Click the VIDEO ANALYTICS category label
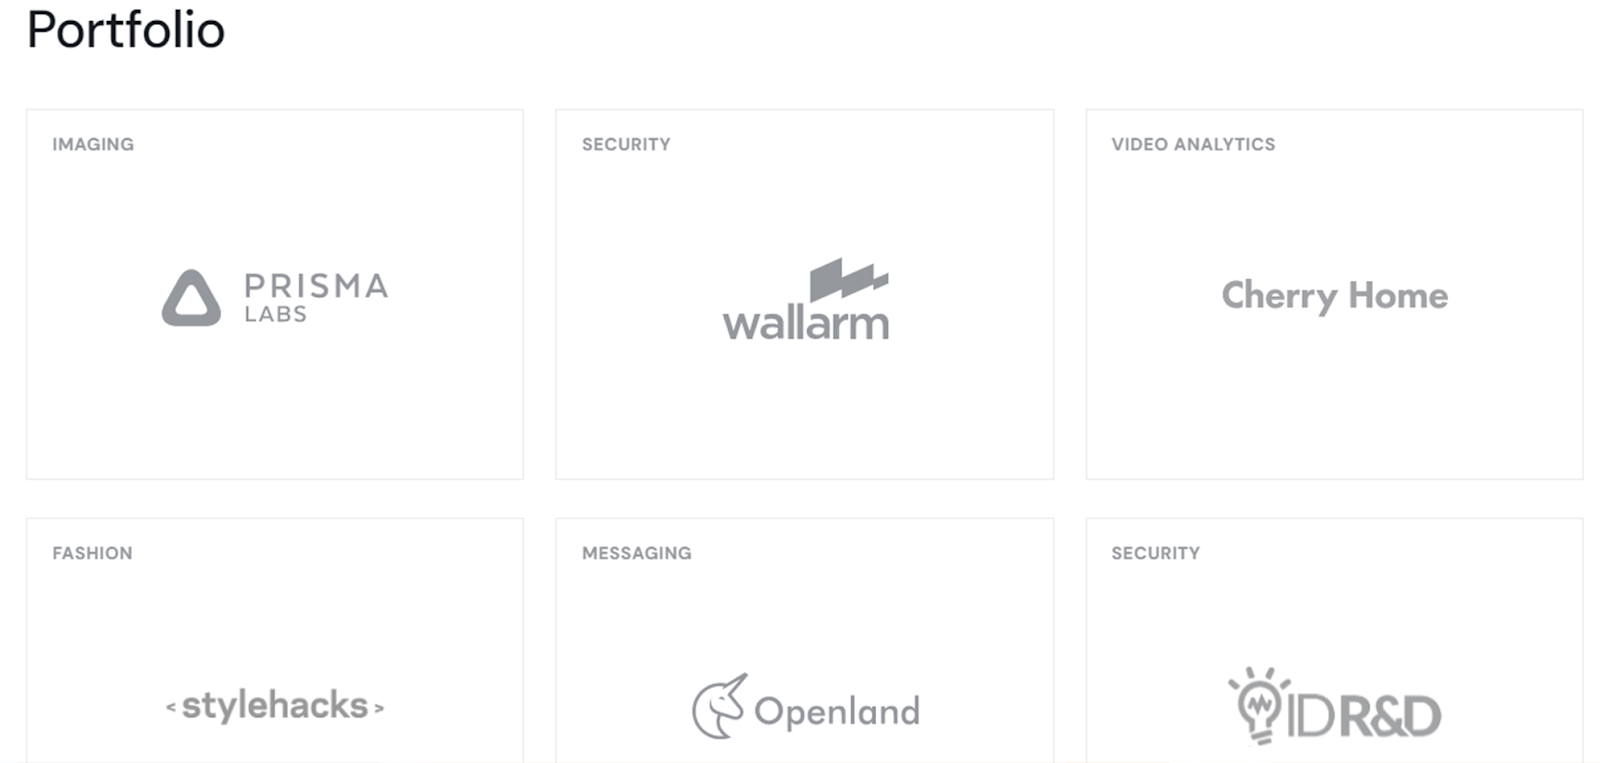The height and width of the screenshot is (763, 1600). [x=1193, y=144]
